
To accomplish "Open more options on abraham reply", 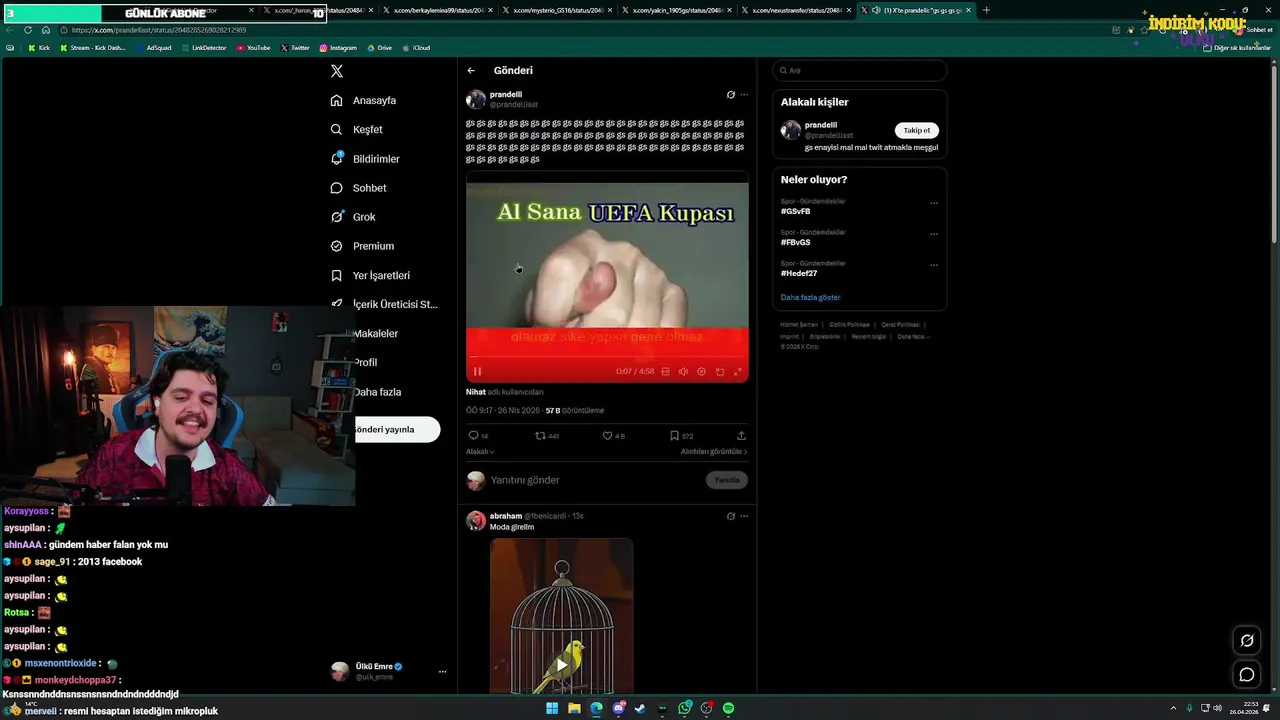I will click(x=744, y=516).
